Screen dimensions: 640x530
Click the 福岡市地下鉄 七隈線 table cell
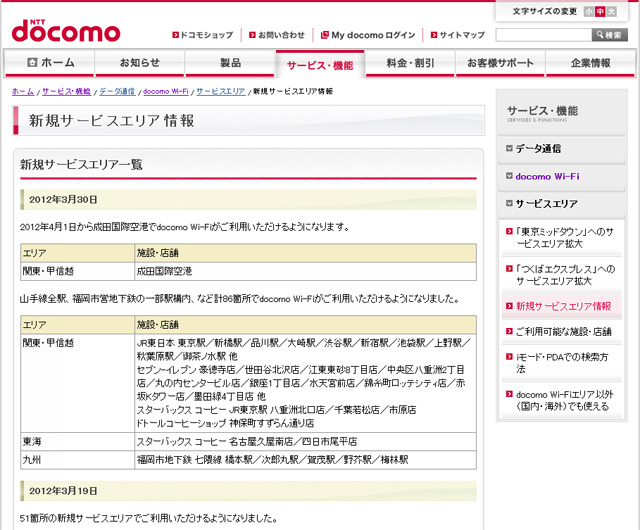click(x=305, y=460)
